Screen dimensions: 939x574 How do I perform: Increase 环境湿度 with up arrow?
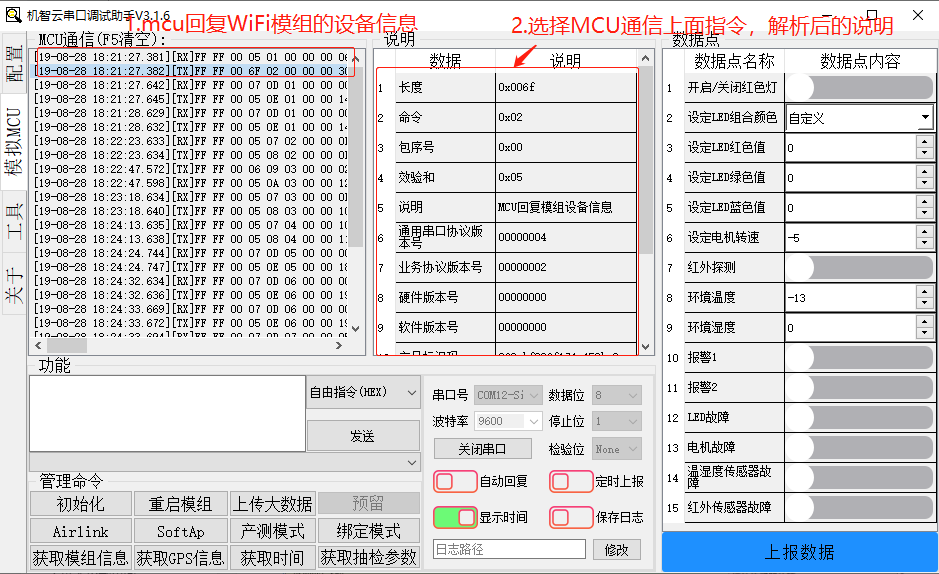click(x=925, y=322)
